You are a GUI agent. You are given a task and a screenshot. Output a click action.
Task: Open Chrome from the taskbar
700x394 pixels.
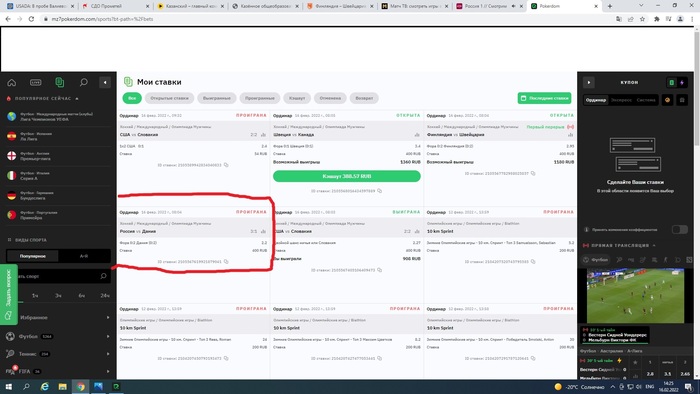[81, 386]
